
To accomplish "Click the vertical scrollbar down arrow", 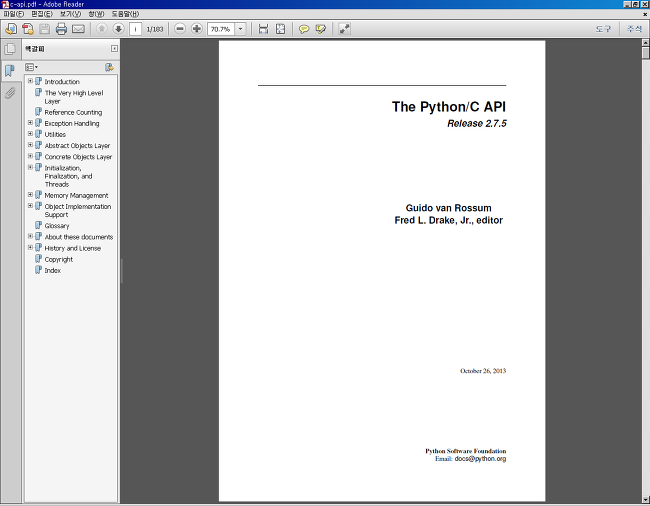I will [x=645, y=499].
